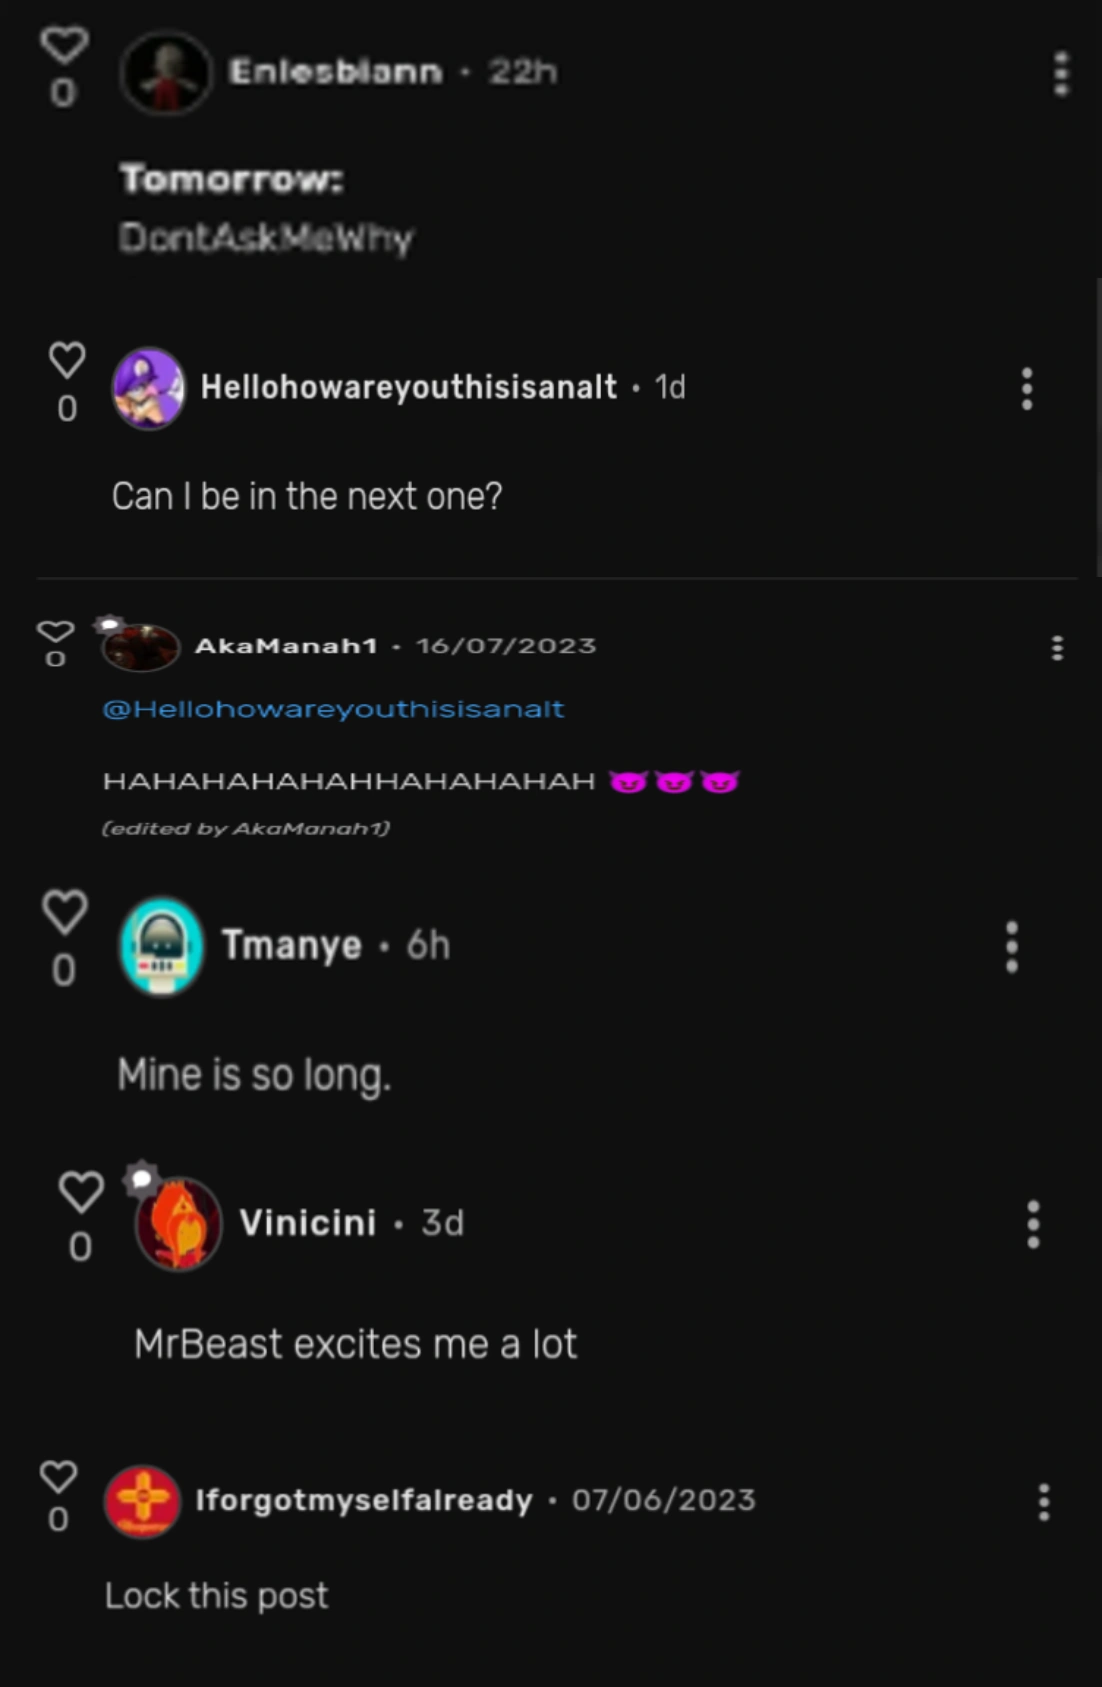This screenshot has height=1687, width=1102.
Task: Open the Vinicini username profile link
Action: click(x=307, y=1222)
